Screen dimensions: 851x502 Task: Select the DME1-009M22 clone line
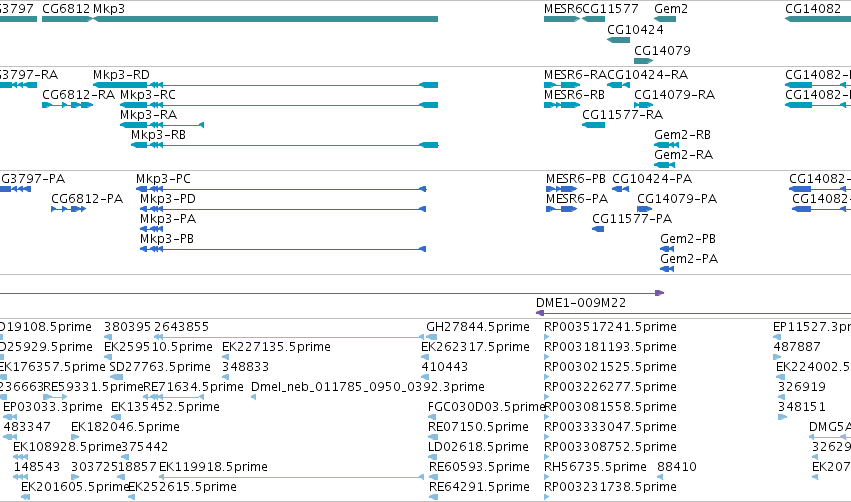point(693,313)
